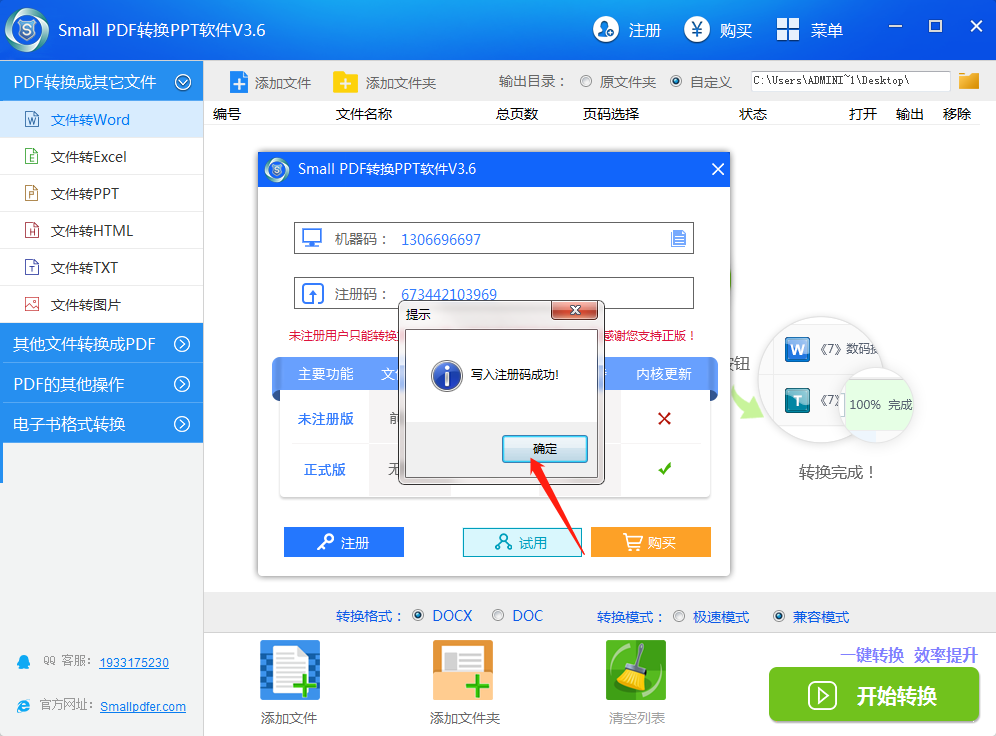Open the 清空列表 (clear list) icon

tap(636, 669)
